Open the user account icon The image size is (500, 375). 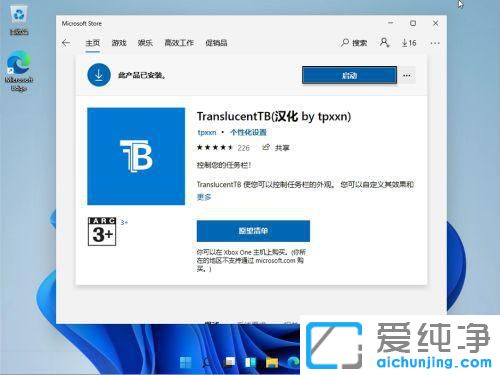tap(384, 43)
